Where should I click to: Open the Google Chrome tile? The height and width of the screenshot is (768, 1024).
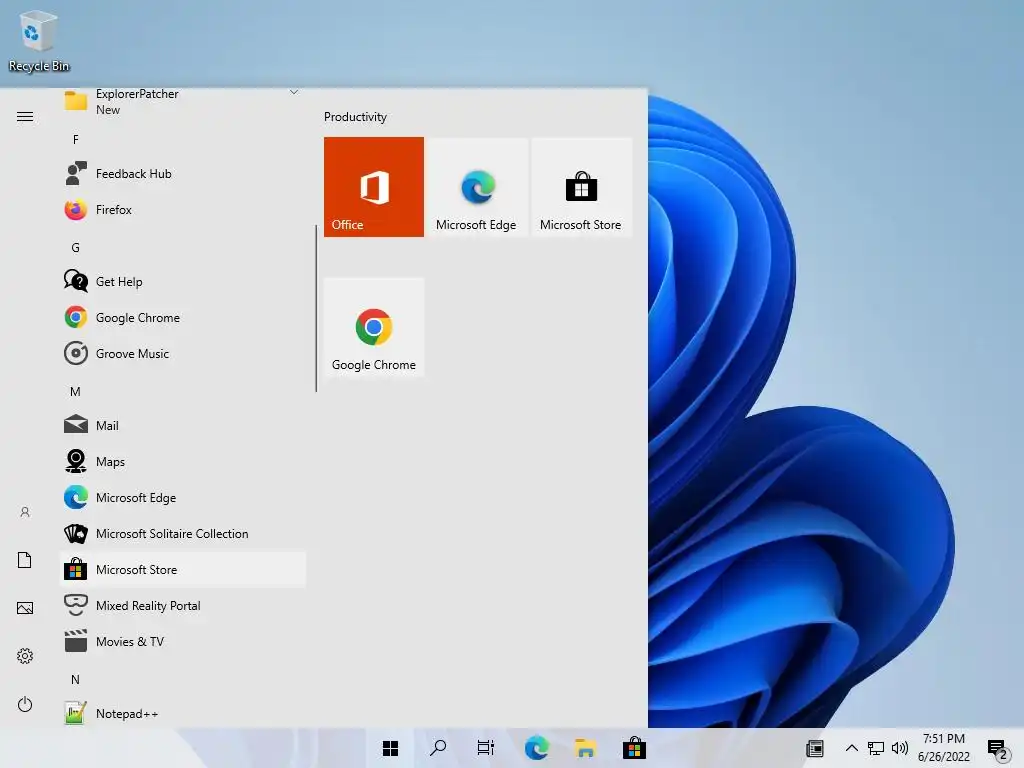374,327
